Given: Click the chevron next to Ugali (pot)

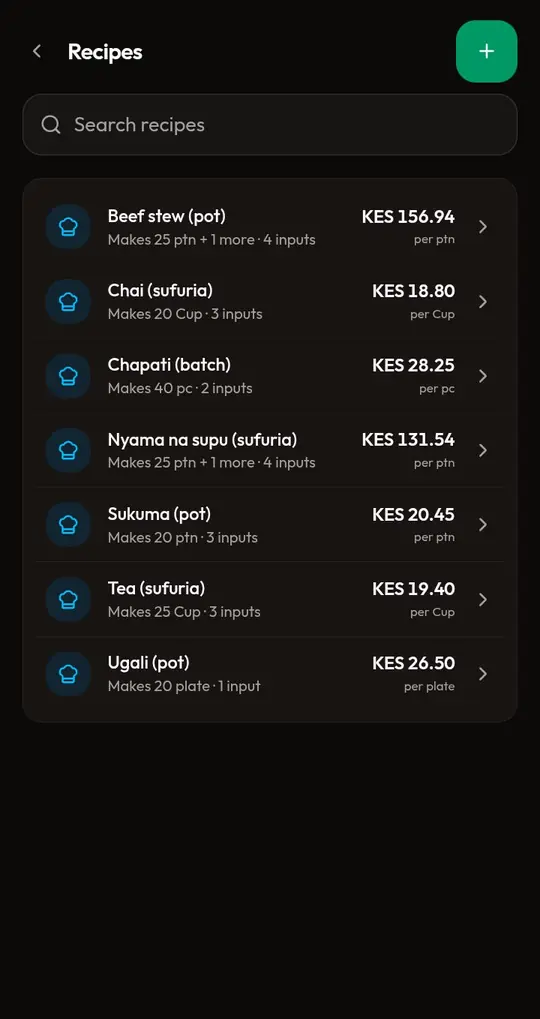Looking at the screenshot, I should click(x=483, y=674).
